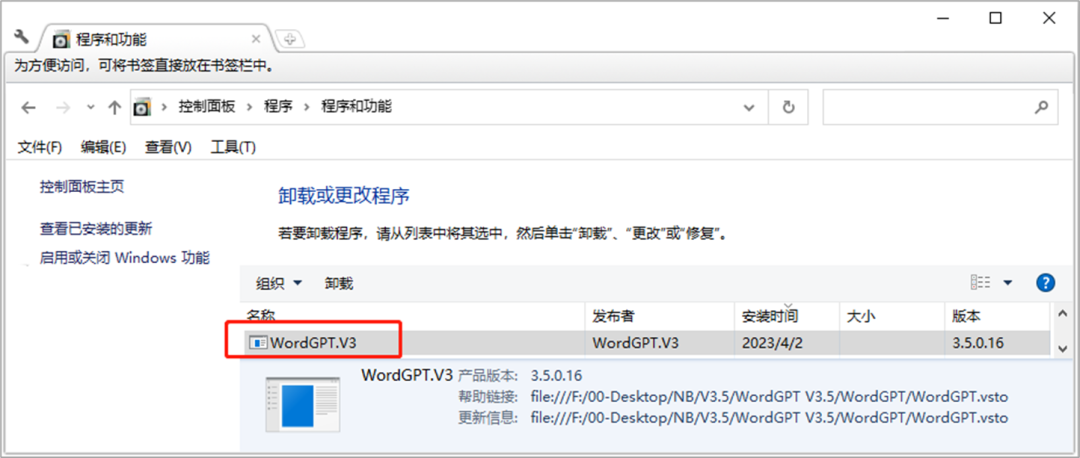
Task: Refresh the programs list
Action: point(789,107)
